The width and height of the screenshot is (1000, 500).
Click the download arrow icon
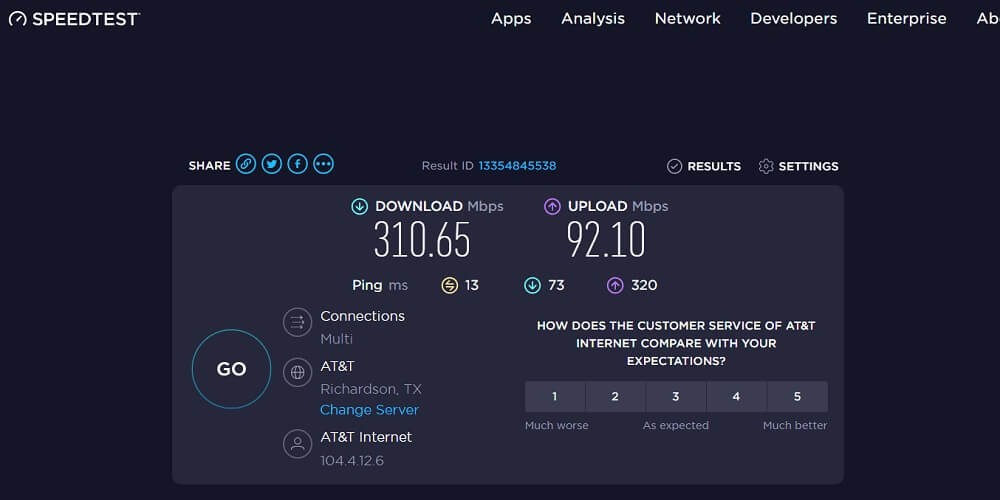360,206
